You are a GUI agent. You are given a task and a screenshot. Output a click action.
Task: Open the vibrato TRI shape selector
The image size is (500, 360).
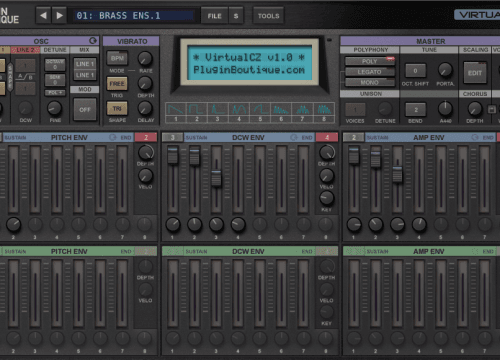(117, 109)
